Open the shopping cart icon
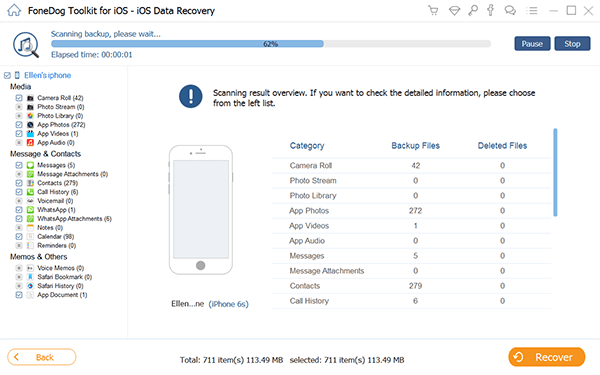The image size is (600, 375). click(x=433, y=10)
